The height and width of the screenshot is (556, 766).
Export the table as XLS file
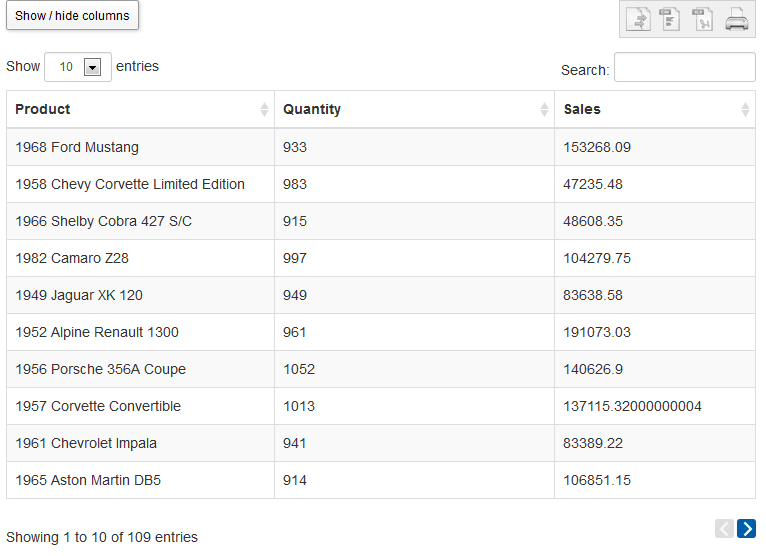(x=702, y=20)
